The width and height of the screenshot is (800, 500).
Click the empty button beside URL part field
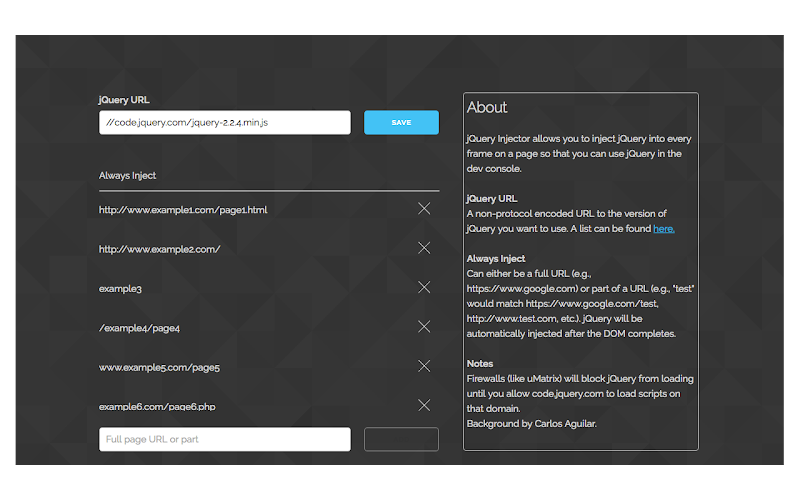coord(401,439)
